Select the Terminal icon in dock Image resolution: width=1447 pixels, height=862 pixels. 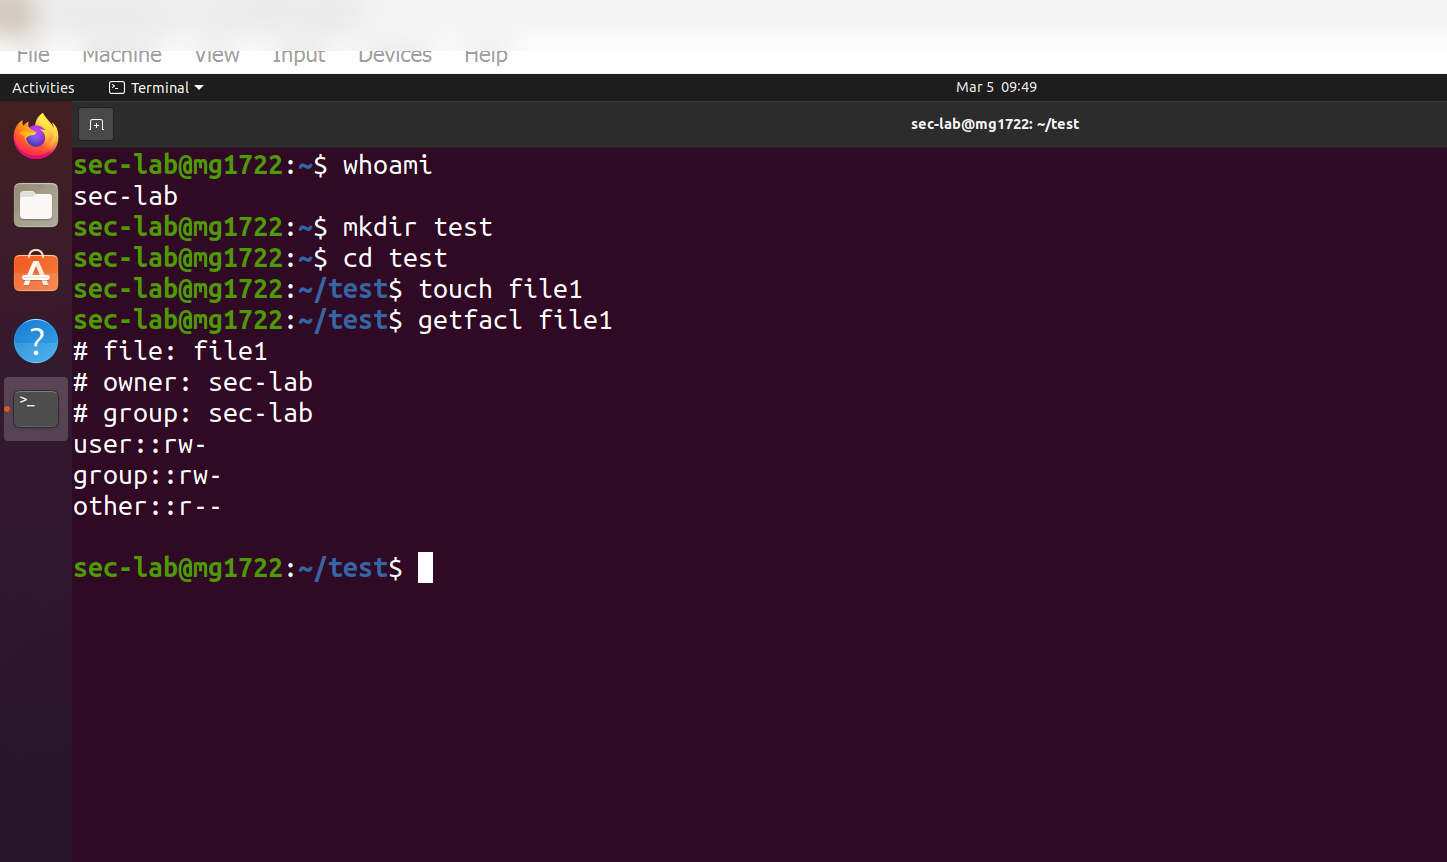point(36,409)
